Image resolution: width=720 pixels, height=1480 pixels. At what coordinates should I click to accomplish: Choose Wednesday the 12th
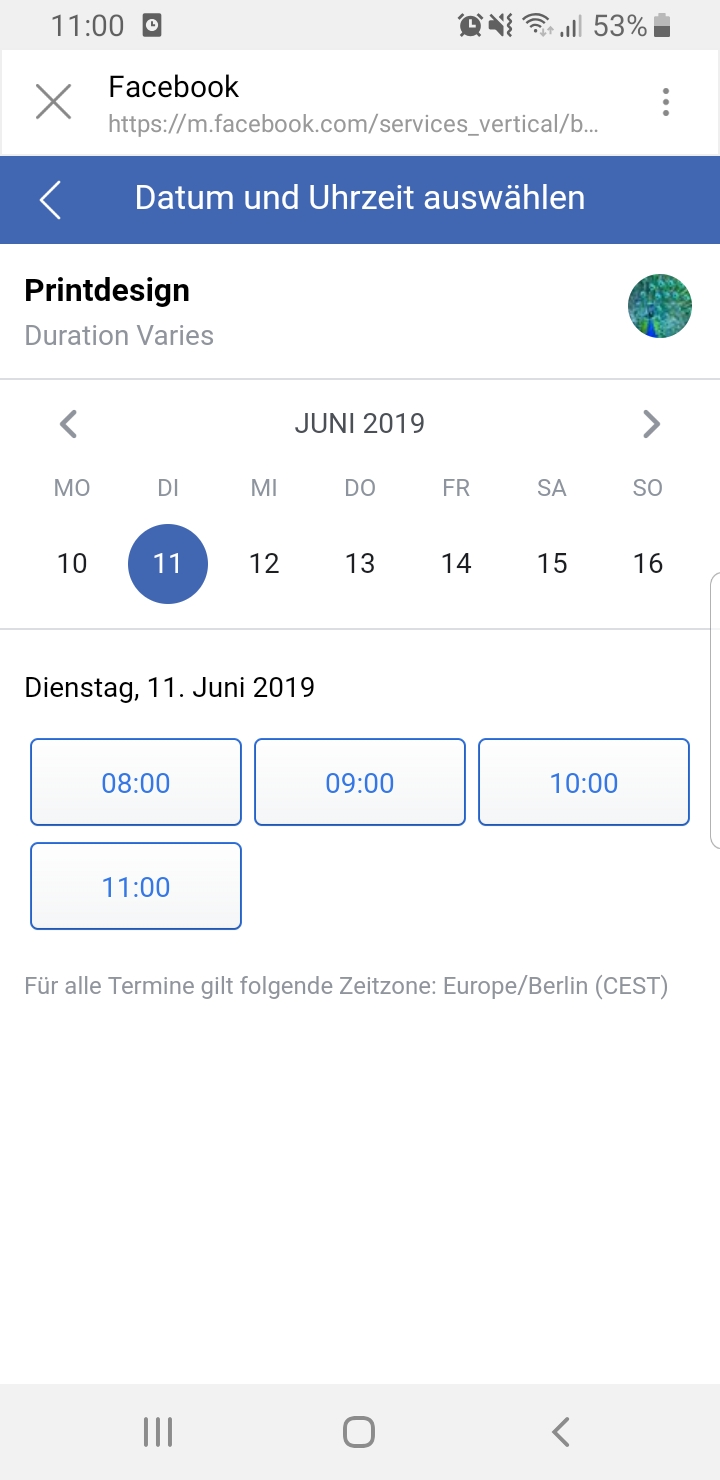(x=264, y=564)
